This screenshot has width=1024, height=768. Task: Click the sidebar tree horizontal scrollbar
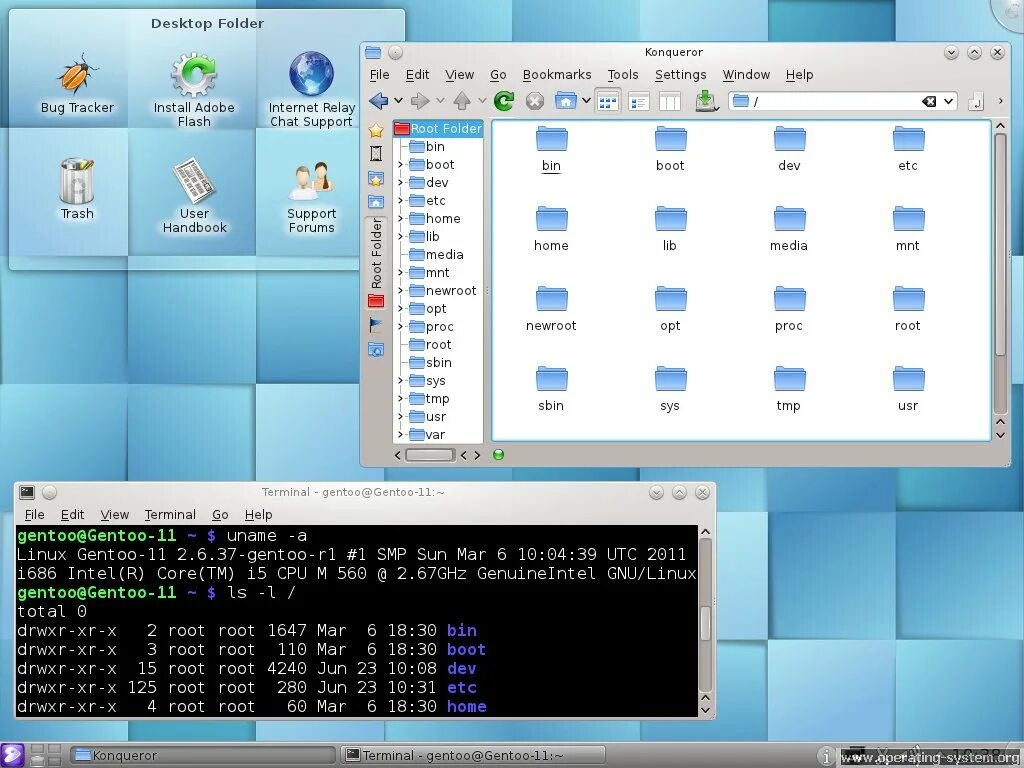click(x=430, y=455)
